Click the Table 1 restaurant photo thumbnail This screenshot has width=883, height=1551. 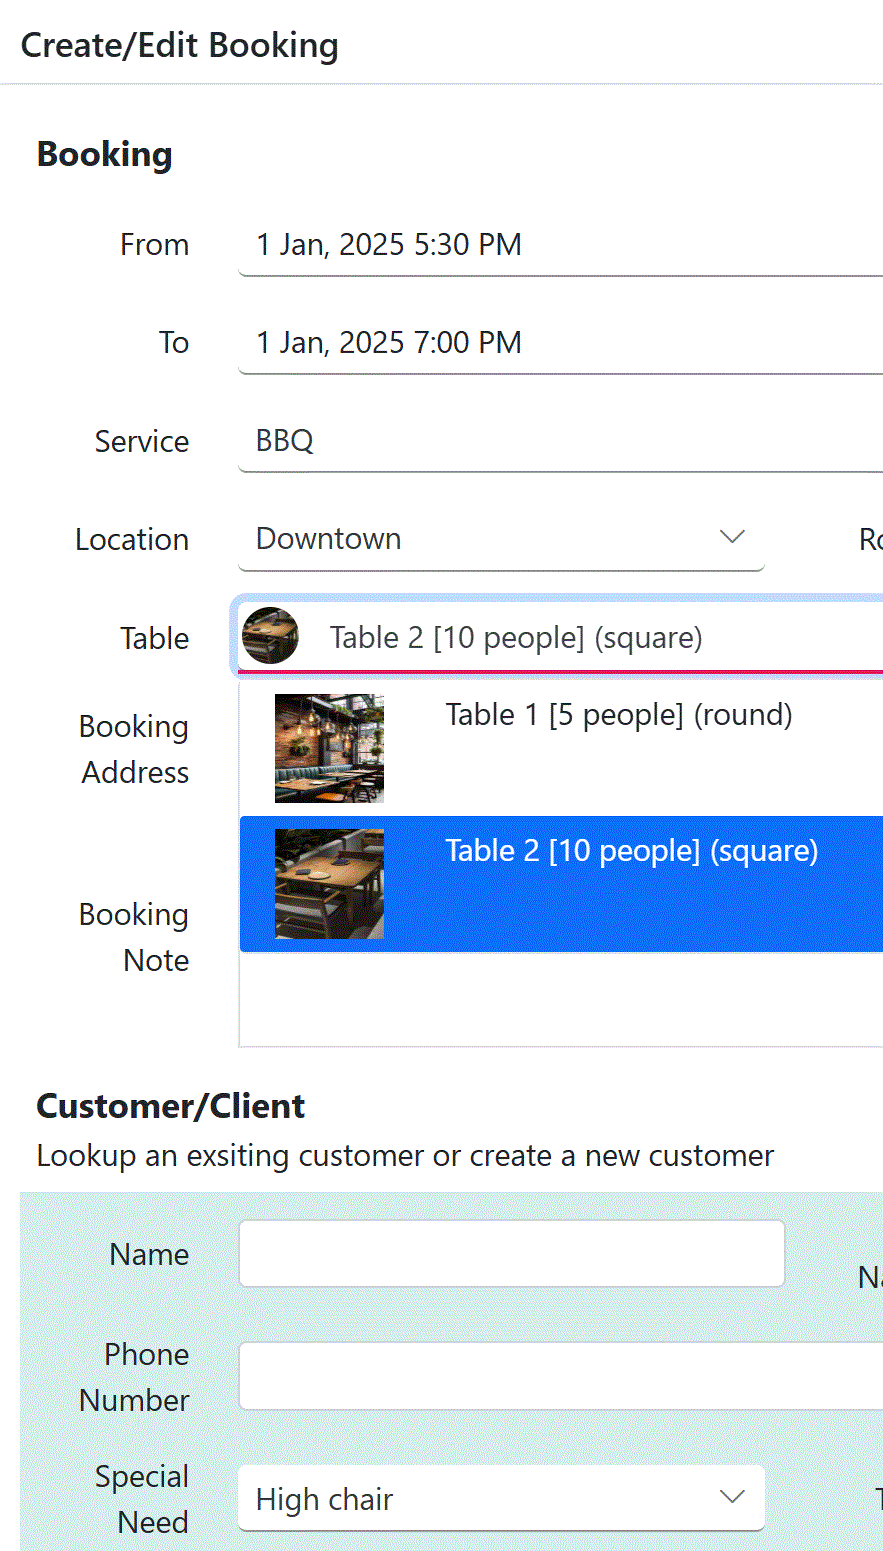click(329, 748)
